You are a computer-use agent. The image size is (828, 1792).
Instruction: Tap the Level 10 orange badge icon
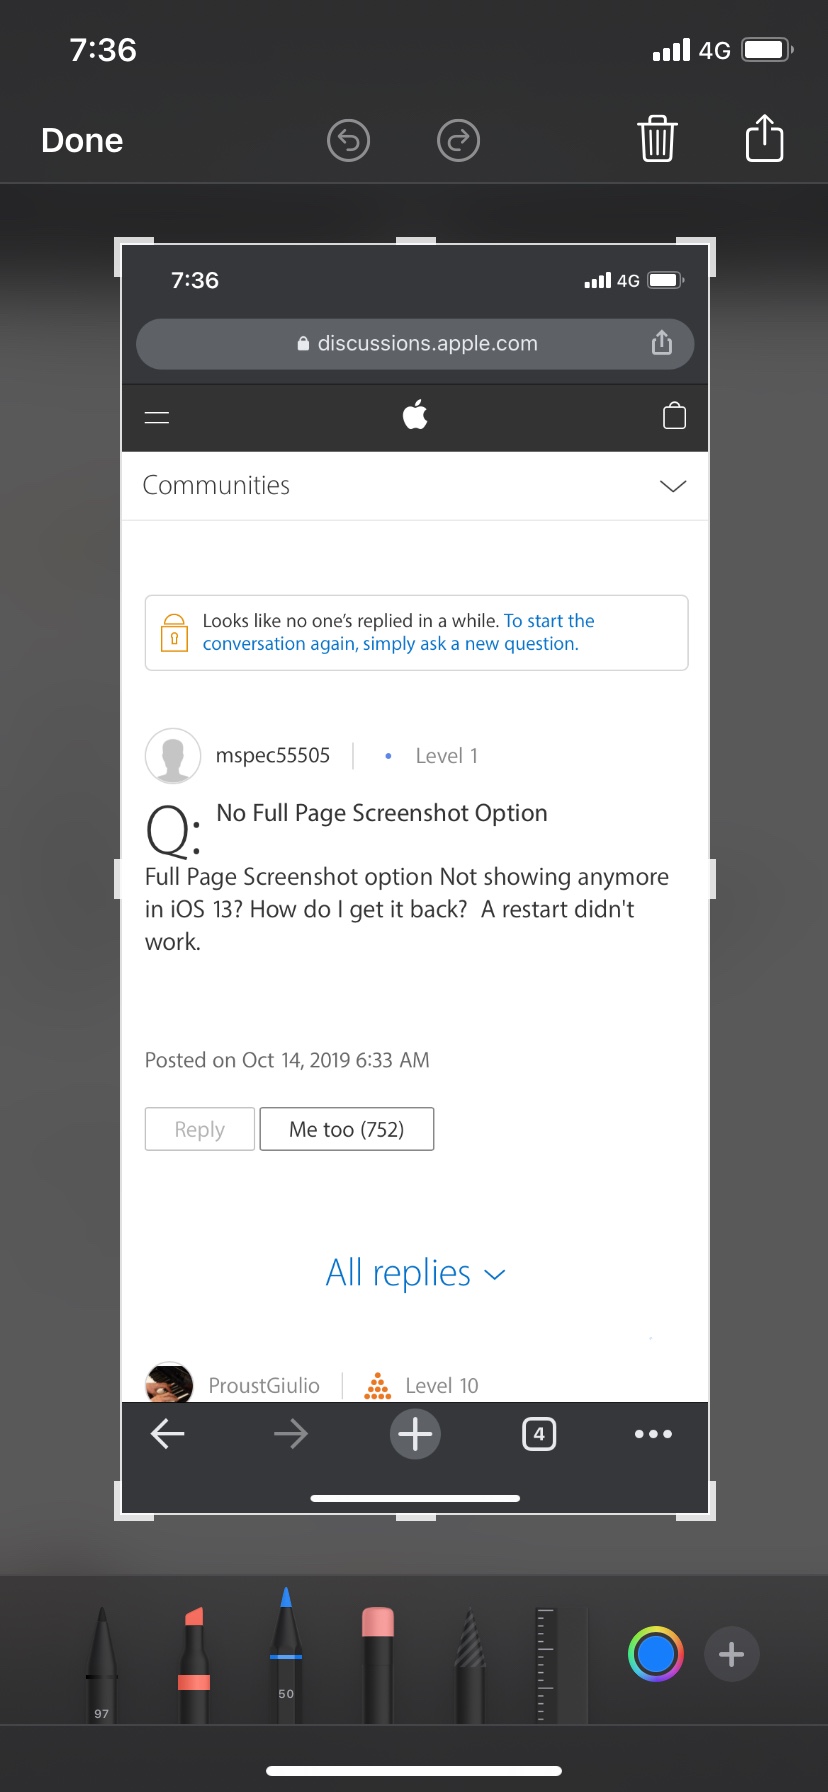tap(378, 1386)
